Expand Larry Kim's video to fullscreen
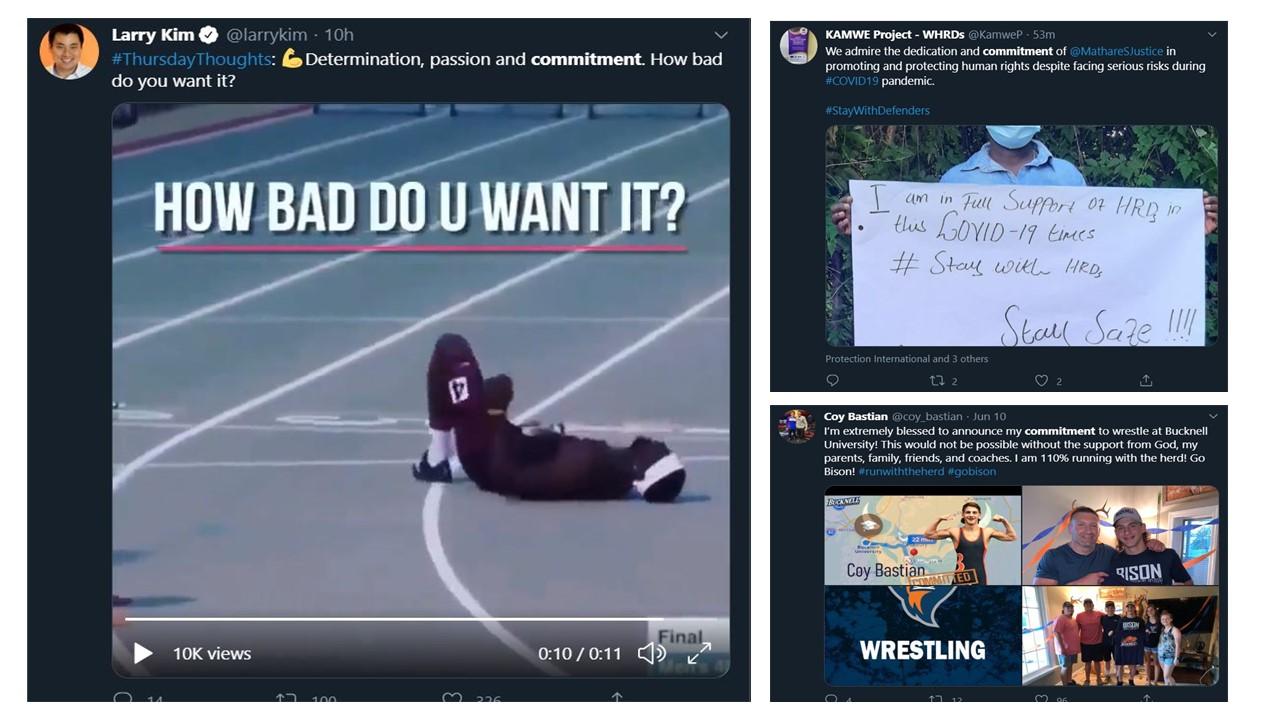Image resolution: width=1280 pixels, height=720 pixels. tap(699, 653)
